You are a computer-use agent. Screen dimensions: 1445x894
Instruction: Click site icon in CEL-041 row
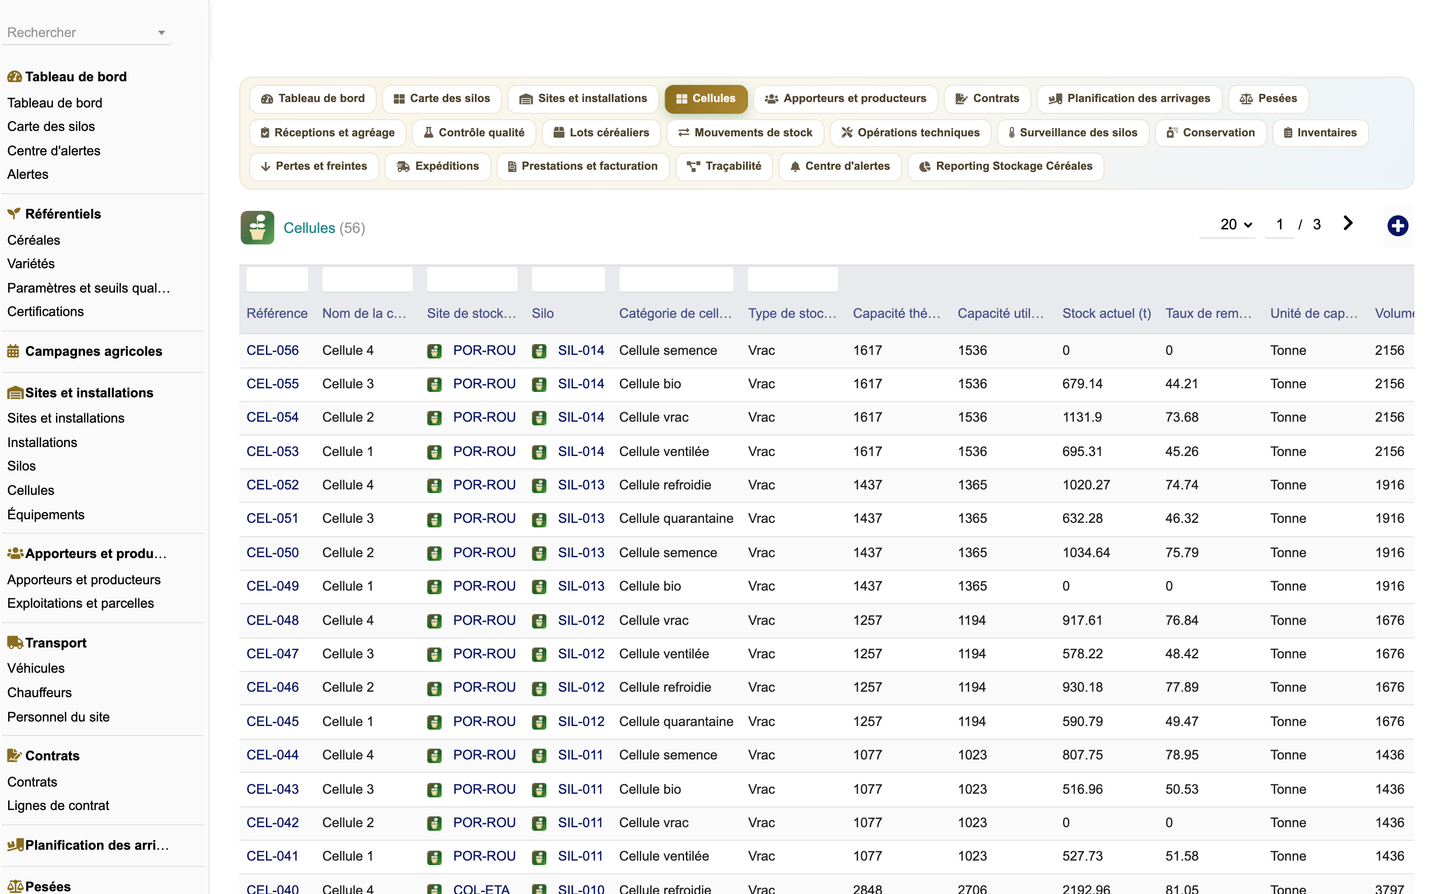434,857
